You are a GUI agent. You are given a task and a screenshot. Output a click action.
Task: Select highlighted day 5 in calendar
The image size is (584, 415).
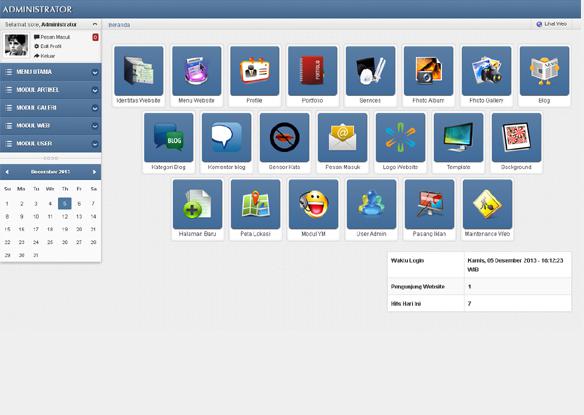point(65,203)
